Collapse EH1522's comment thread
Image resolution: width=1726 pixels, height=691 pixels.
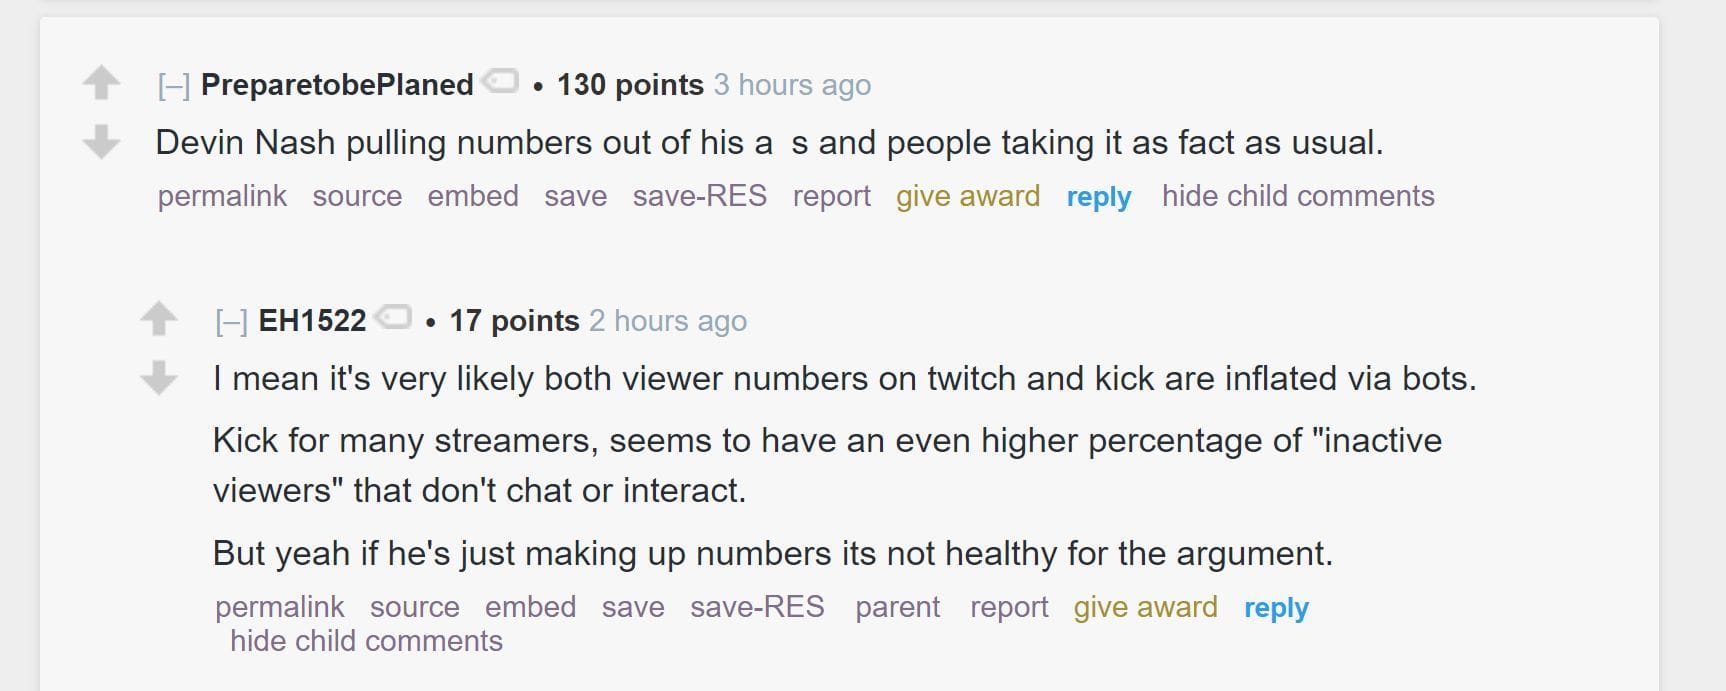[234, 320]
